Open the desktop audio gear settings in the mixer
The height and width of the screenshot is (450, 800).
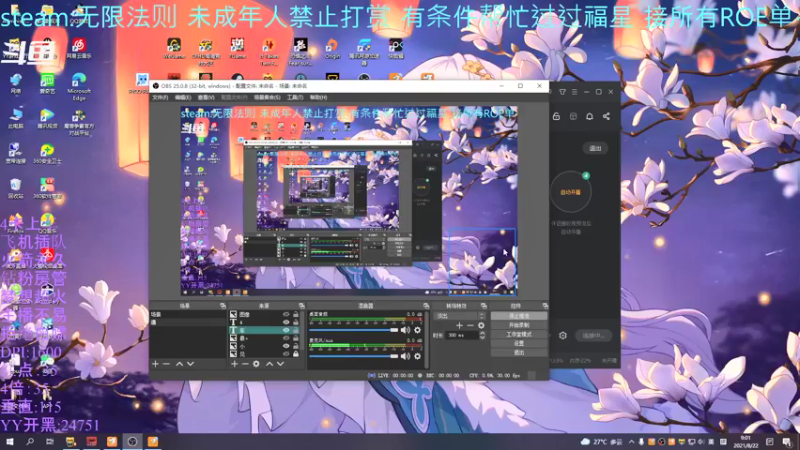[417, 330]
